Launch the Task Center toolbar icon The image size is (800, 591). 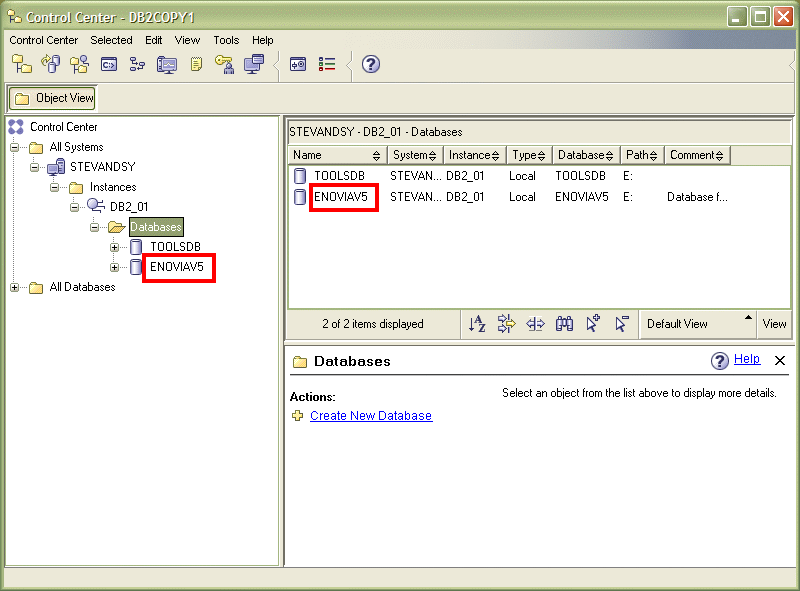(137, 64)
